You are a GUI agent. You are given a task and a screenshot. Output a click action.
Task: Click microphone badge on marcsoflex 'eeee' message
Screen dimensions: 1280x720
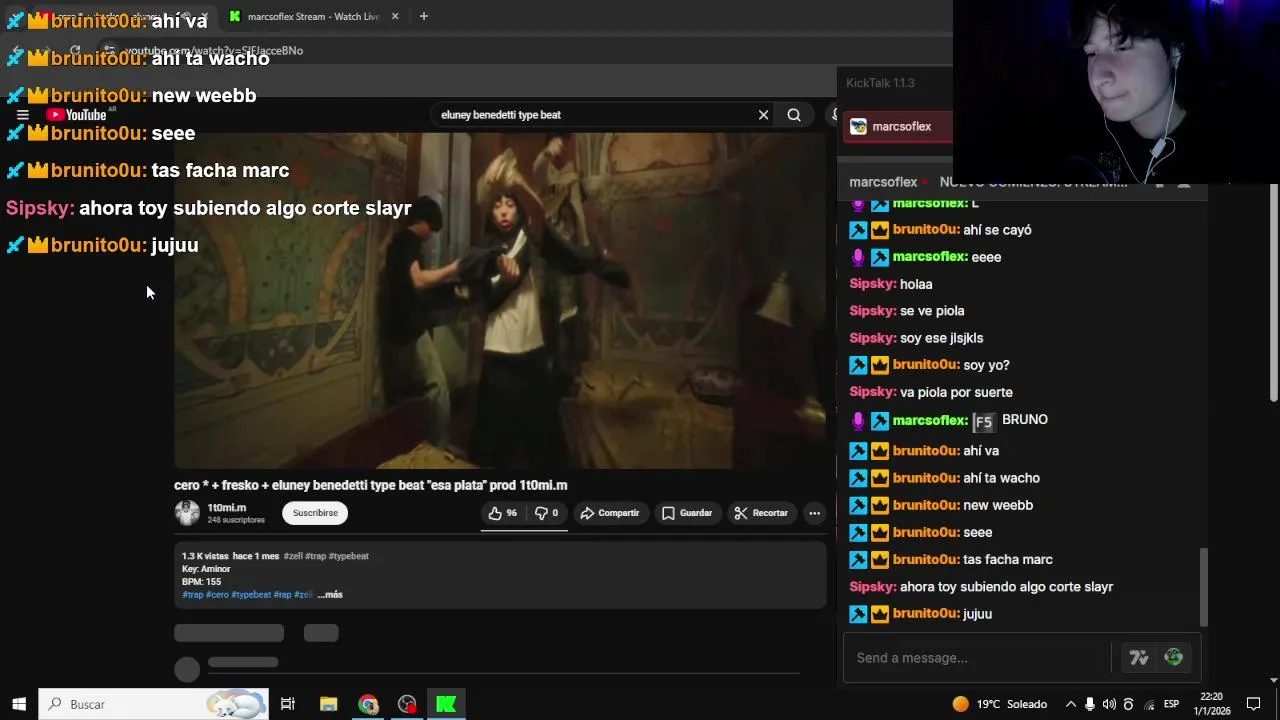(858, 257)
